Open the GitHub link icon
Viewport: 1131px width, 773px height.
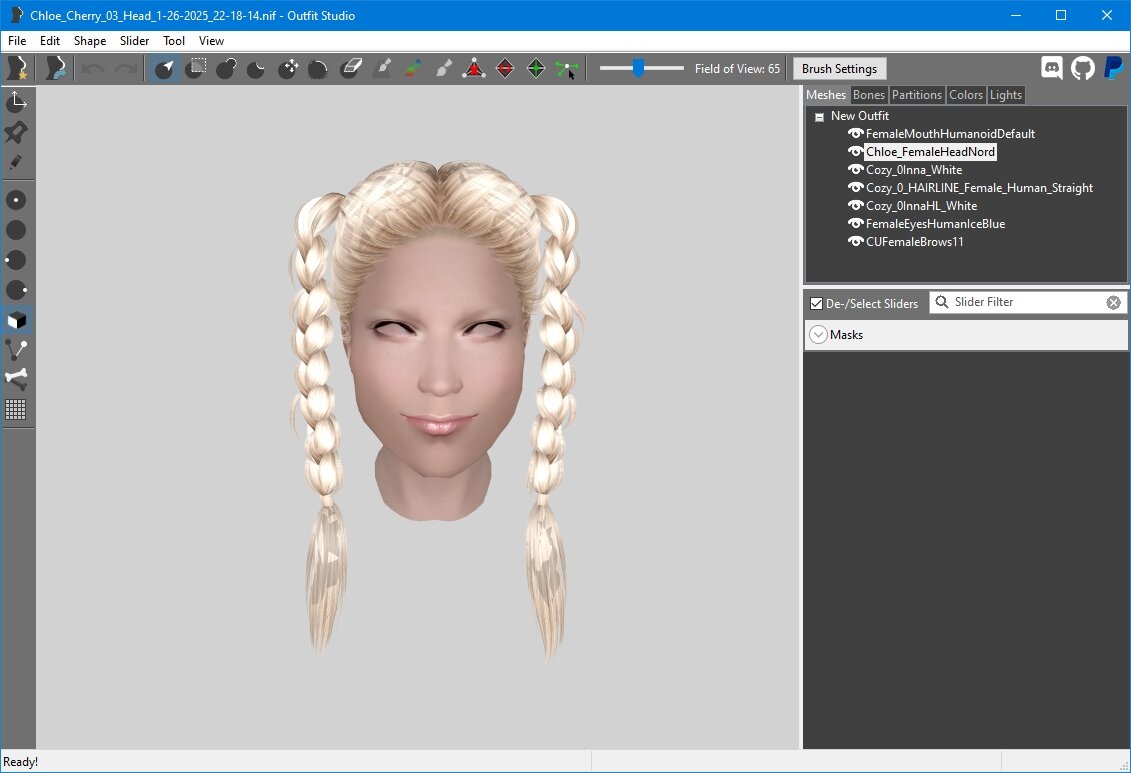click(x=1083, y=69)
